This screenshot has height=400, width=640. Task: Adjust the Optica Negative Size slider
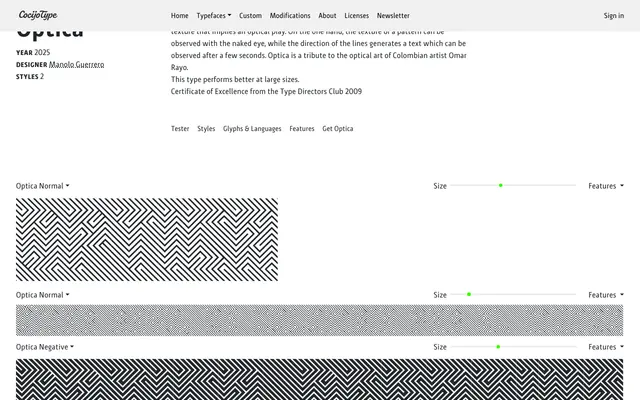(x=513, y=347)
